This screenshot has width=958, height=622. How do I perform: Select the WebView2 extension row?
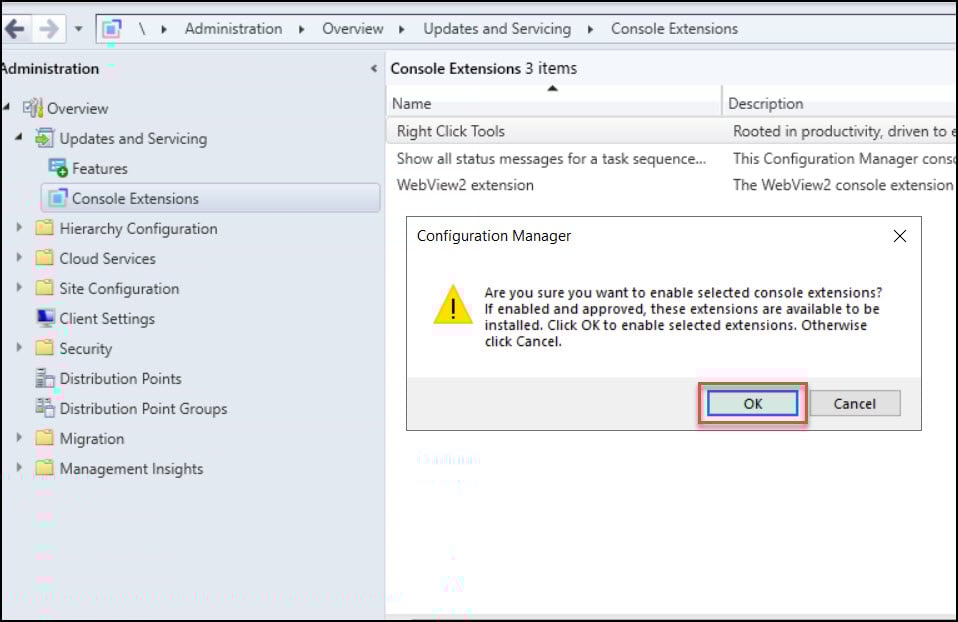(671, 185)
